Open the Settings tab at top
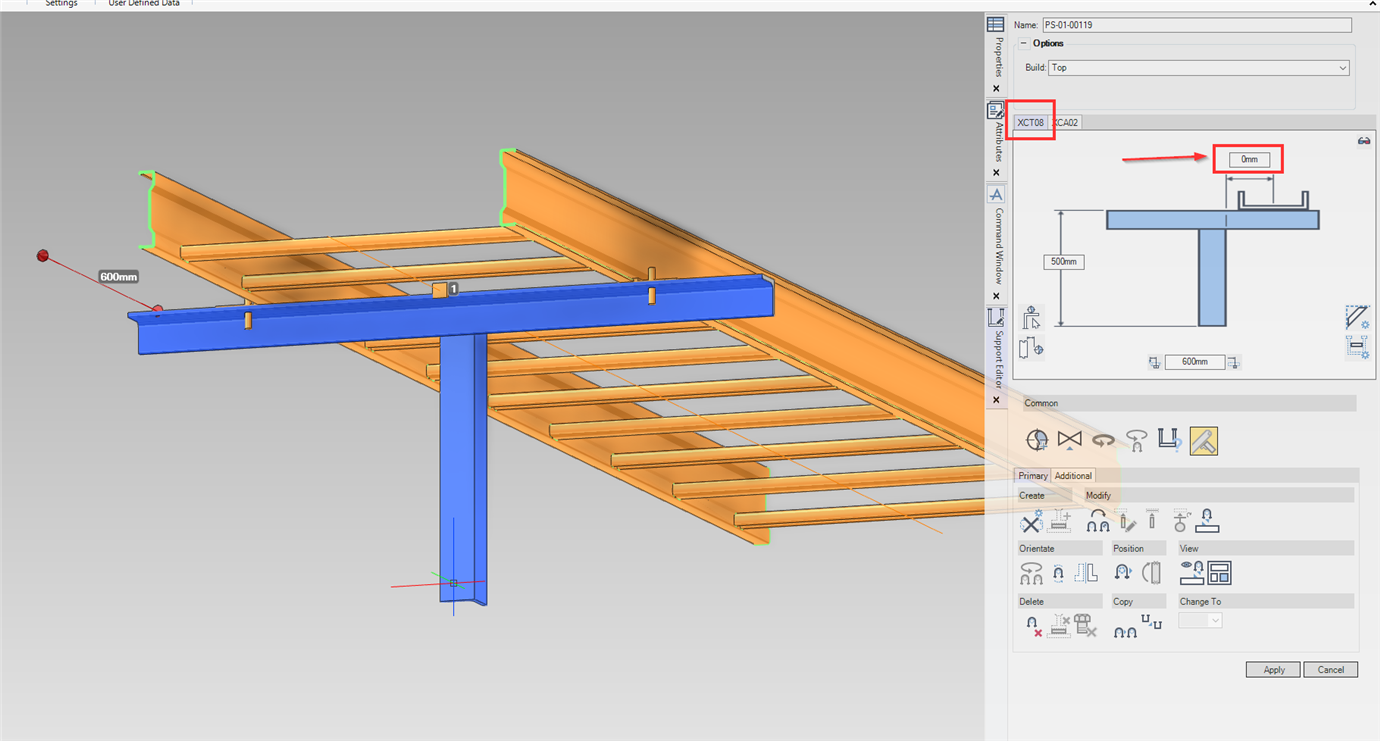Screen dimensions: 1380x741 coord(61,4)
